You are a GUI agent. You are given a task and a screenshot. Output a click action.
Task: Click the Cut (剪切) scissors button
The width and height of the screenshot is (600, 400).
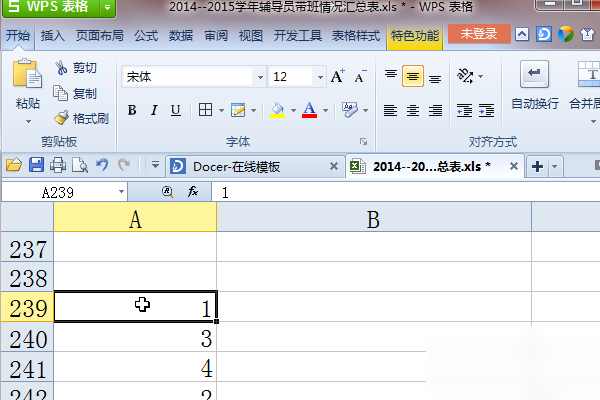[x=77, y=68]
